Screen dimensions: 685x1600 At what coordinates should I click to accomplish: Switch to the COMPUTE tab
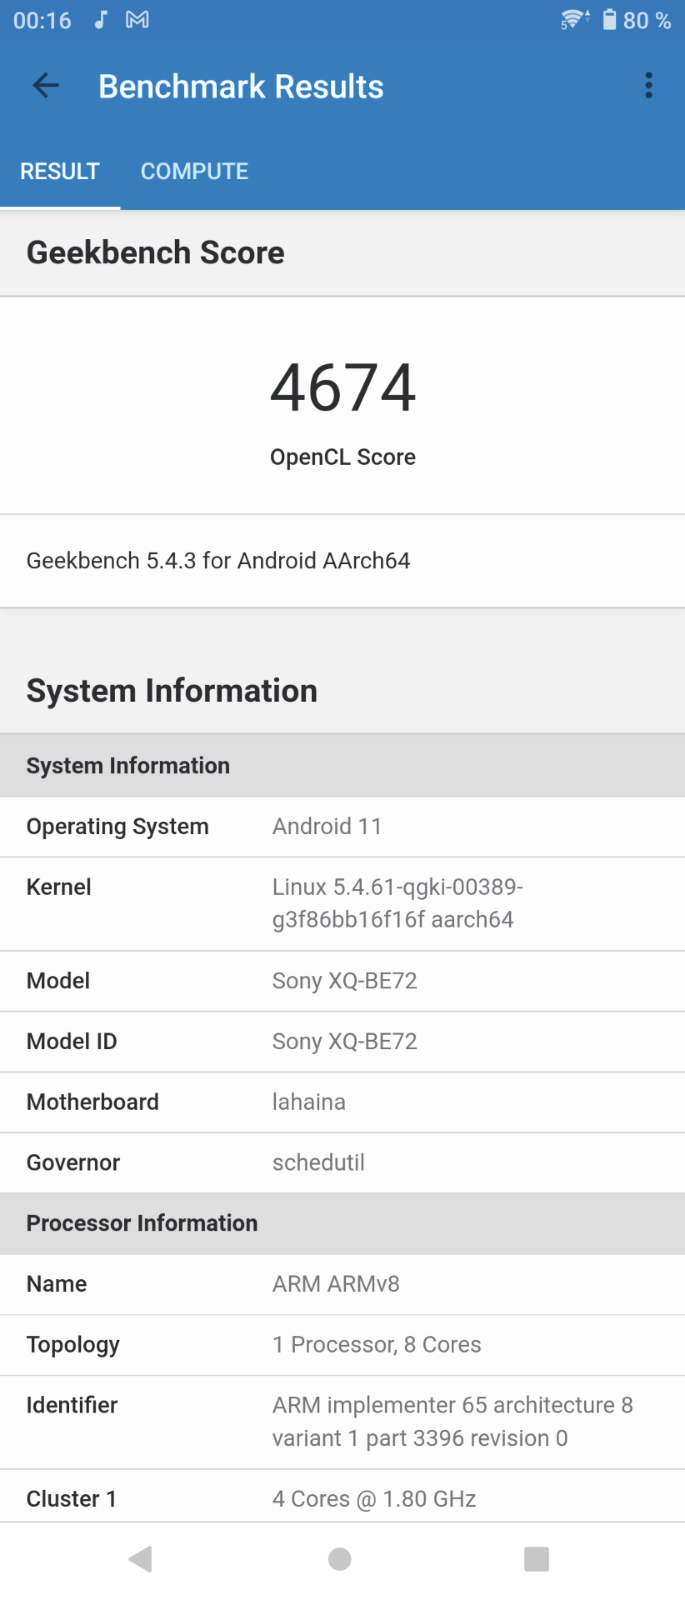point(194,171)
